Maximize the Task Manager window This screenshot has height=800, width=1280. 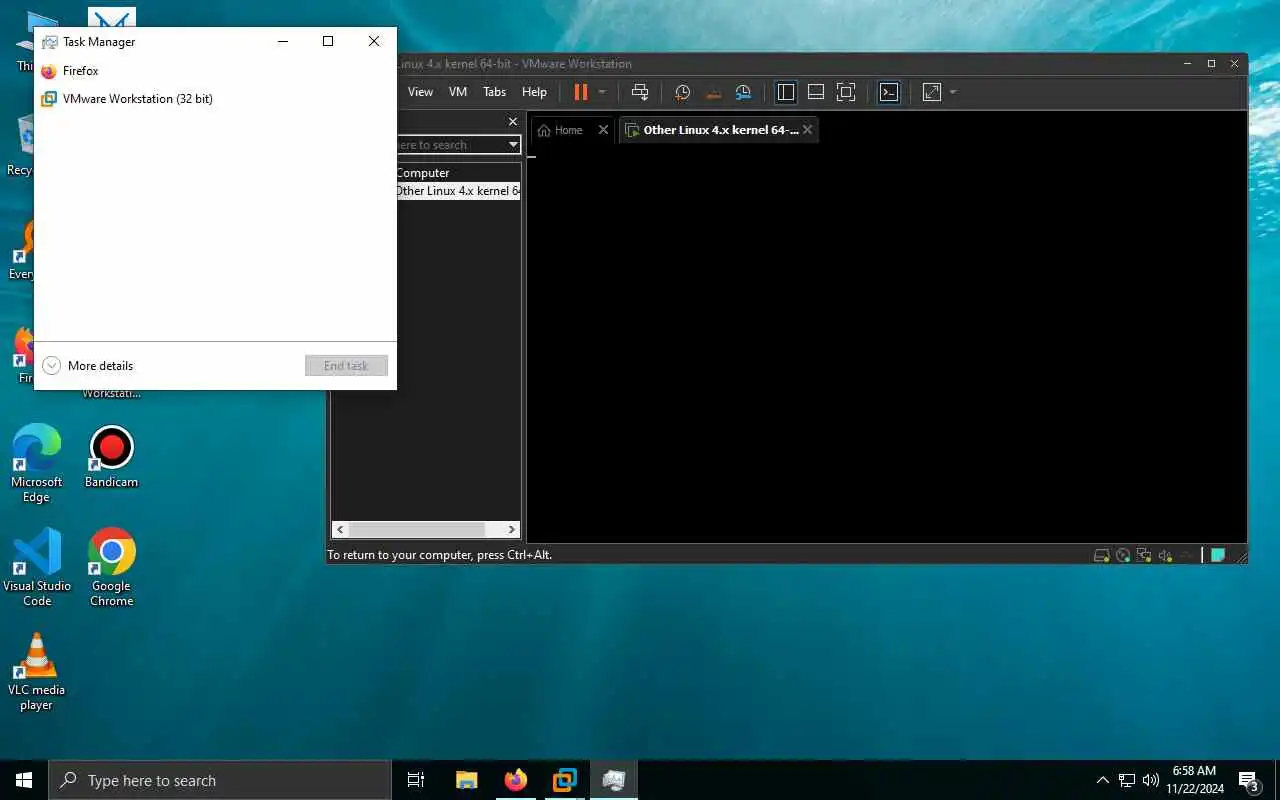pos(328,41)
